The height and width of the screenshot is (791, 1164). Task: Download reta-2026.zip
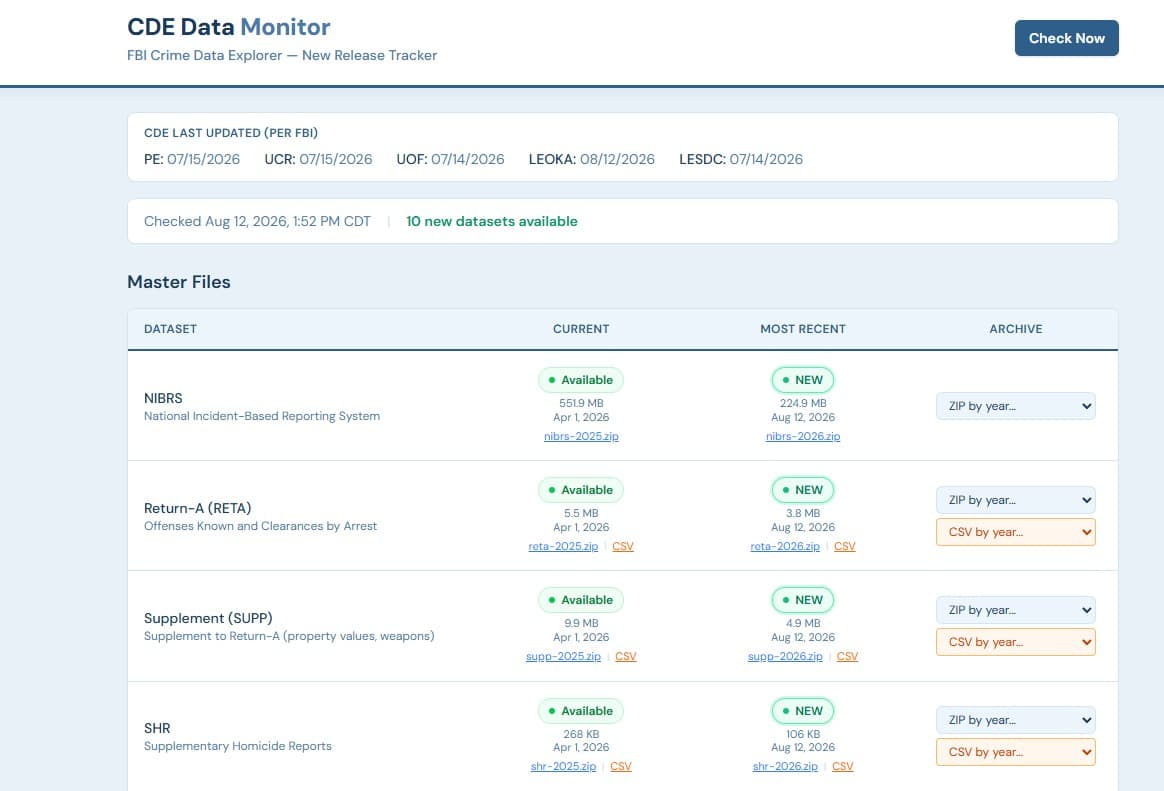click(785, 546)
